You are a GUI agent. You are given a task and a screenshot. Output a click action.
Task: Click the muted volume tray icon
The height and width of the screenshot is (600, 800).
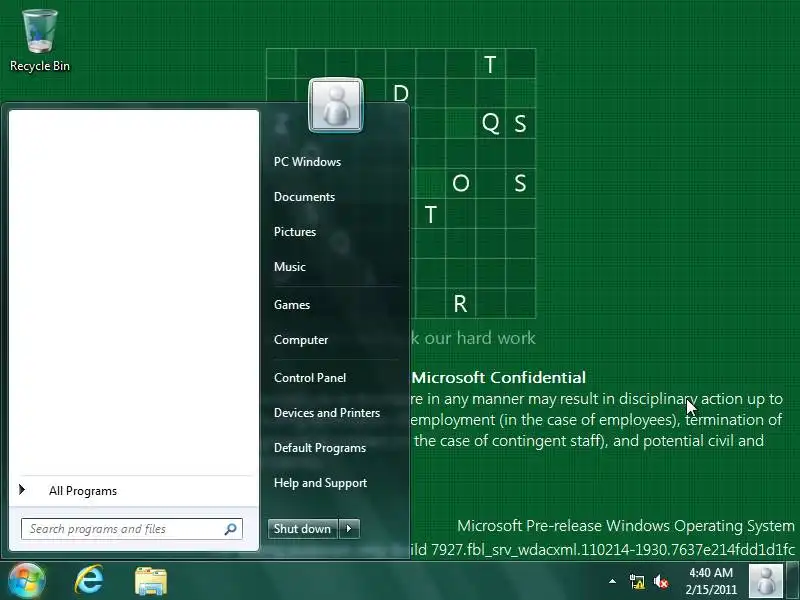[661, 582]
